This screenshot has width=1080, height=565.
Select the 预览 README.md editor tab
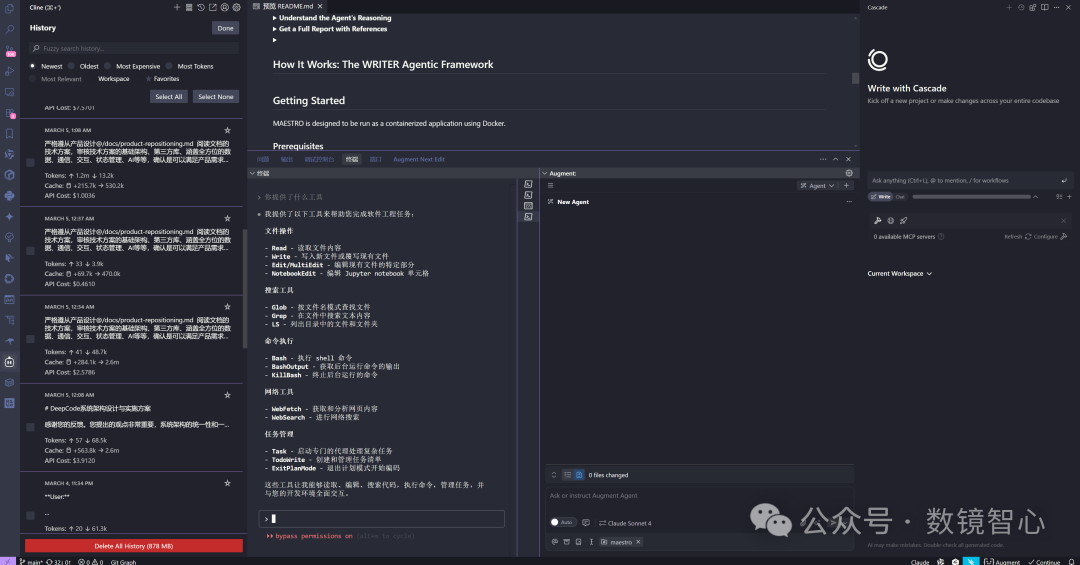pyautogui.click(x=288, y=6)
